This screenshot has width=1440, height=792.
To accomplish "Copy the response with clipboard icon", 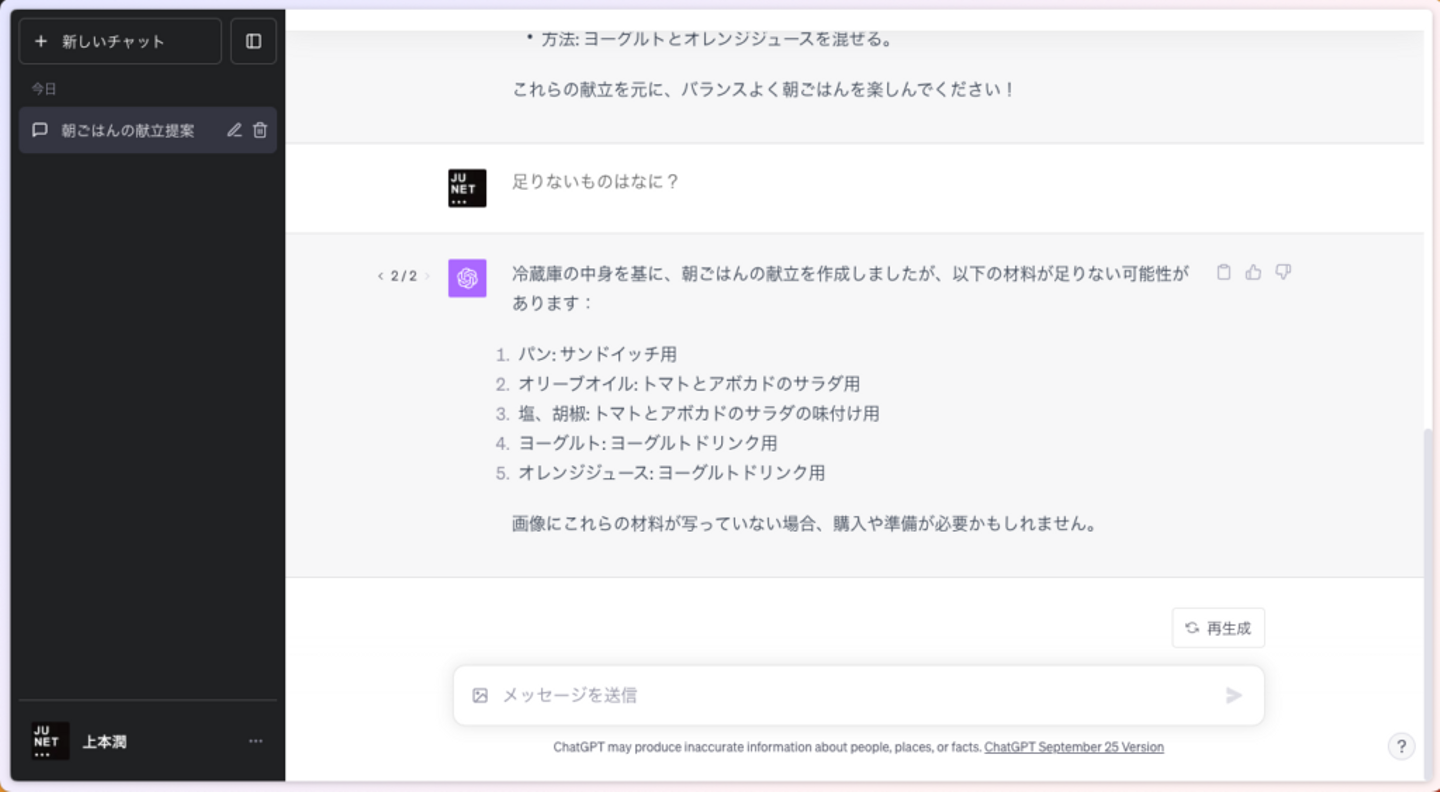I will pyautogui.click(x=1223, y=272).
